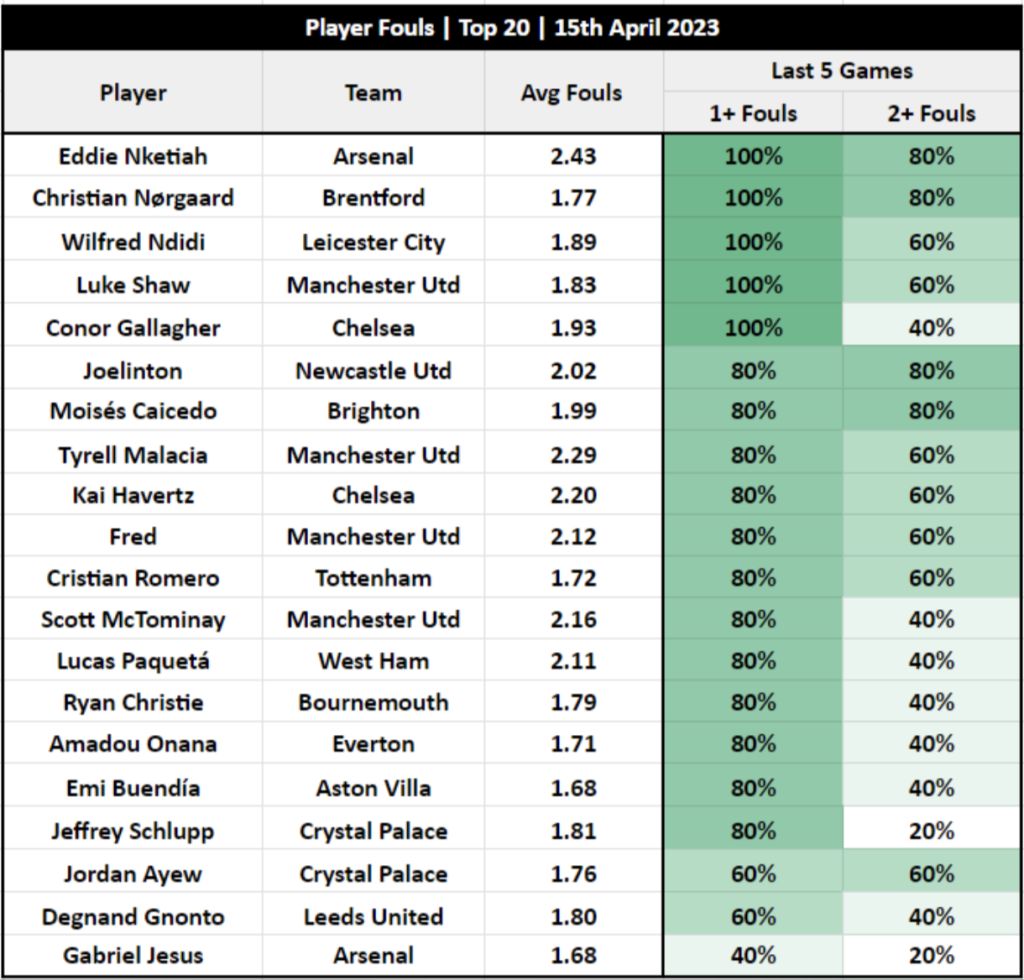This screenshot has width=1024, height=980.
Task: Click Christian Nørgaard's Brentford team cell
Action: pyautogui.click(x=373, y=197)
